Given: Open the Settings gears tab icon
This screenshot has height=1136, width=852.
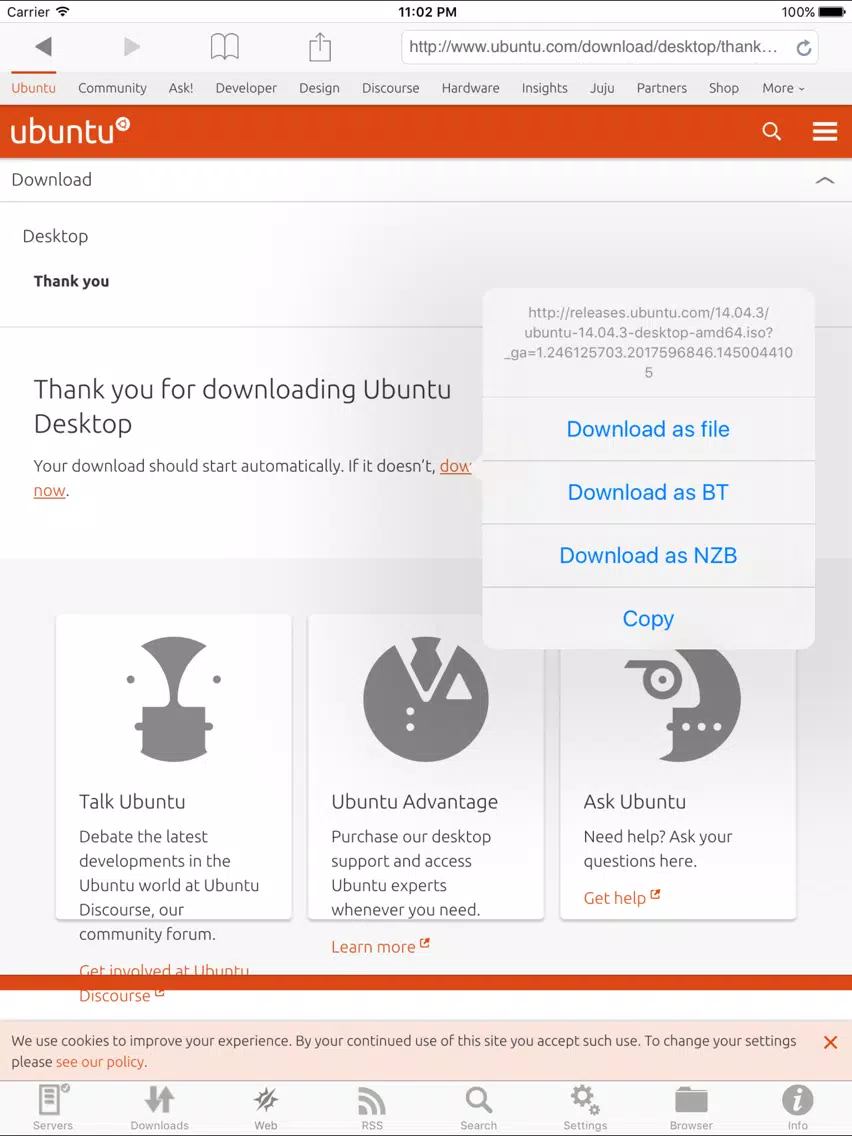Looking at the screenshot, I should pyautogui.click(x=585, y=1106).
